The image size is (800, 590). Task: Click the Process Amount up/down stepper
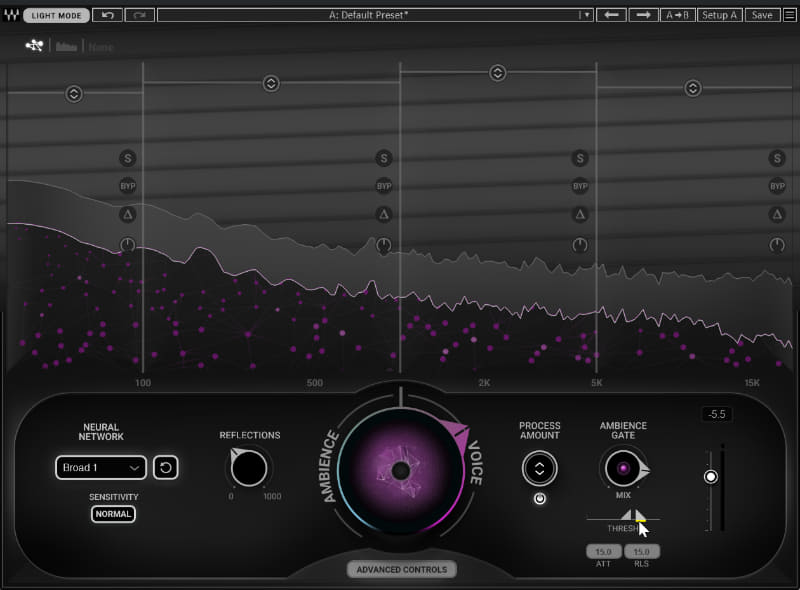pos(539,468)
